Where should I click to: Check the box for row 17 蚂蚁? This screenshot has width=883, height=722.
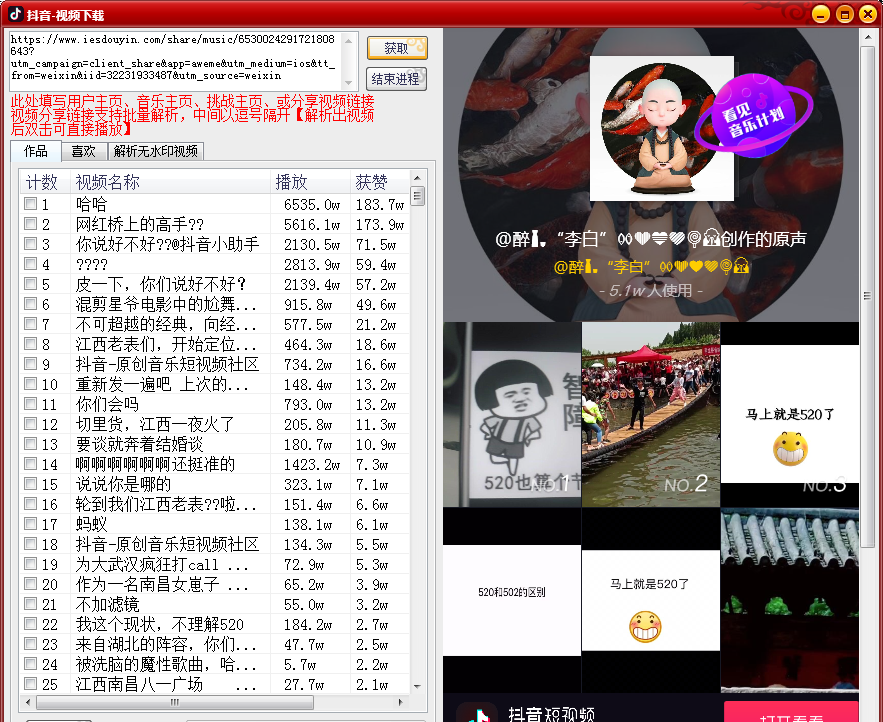(x=30, y=524)
